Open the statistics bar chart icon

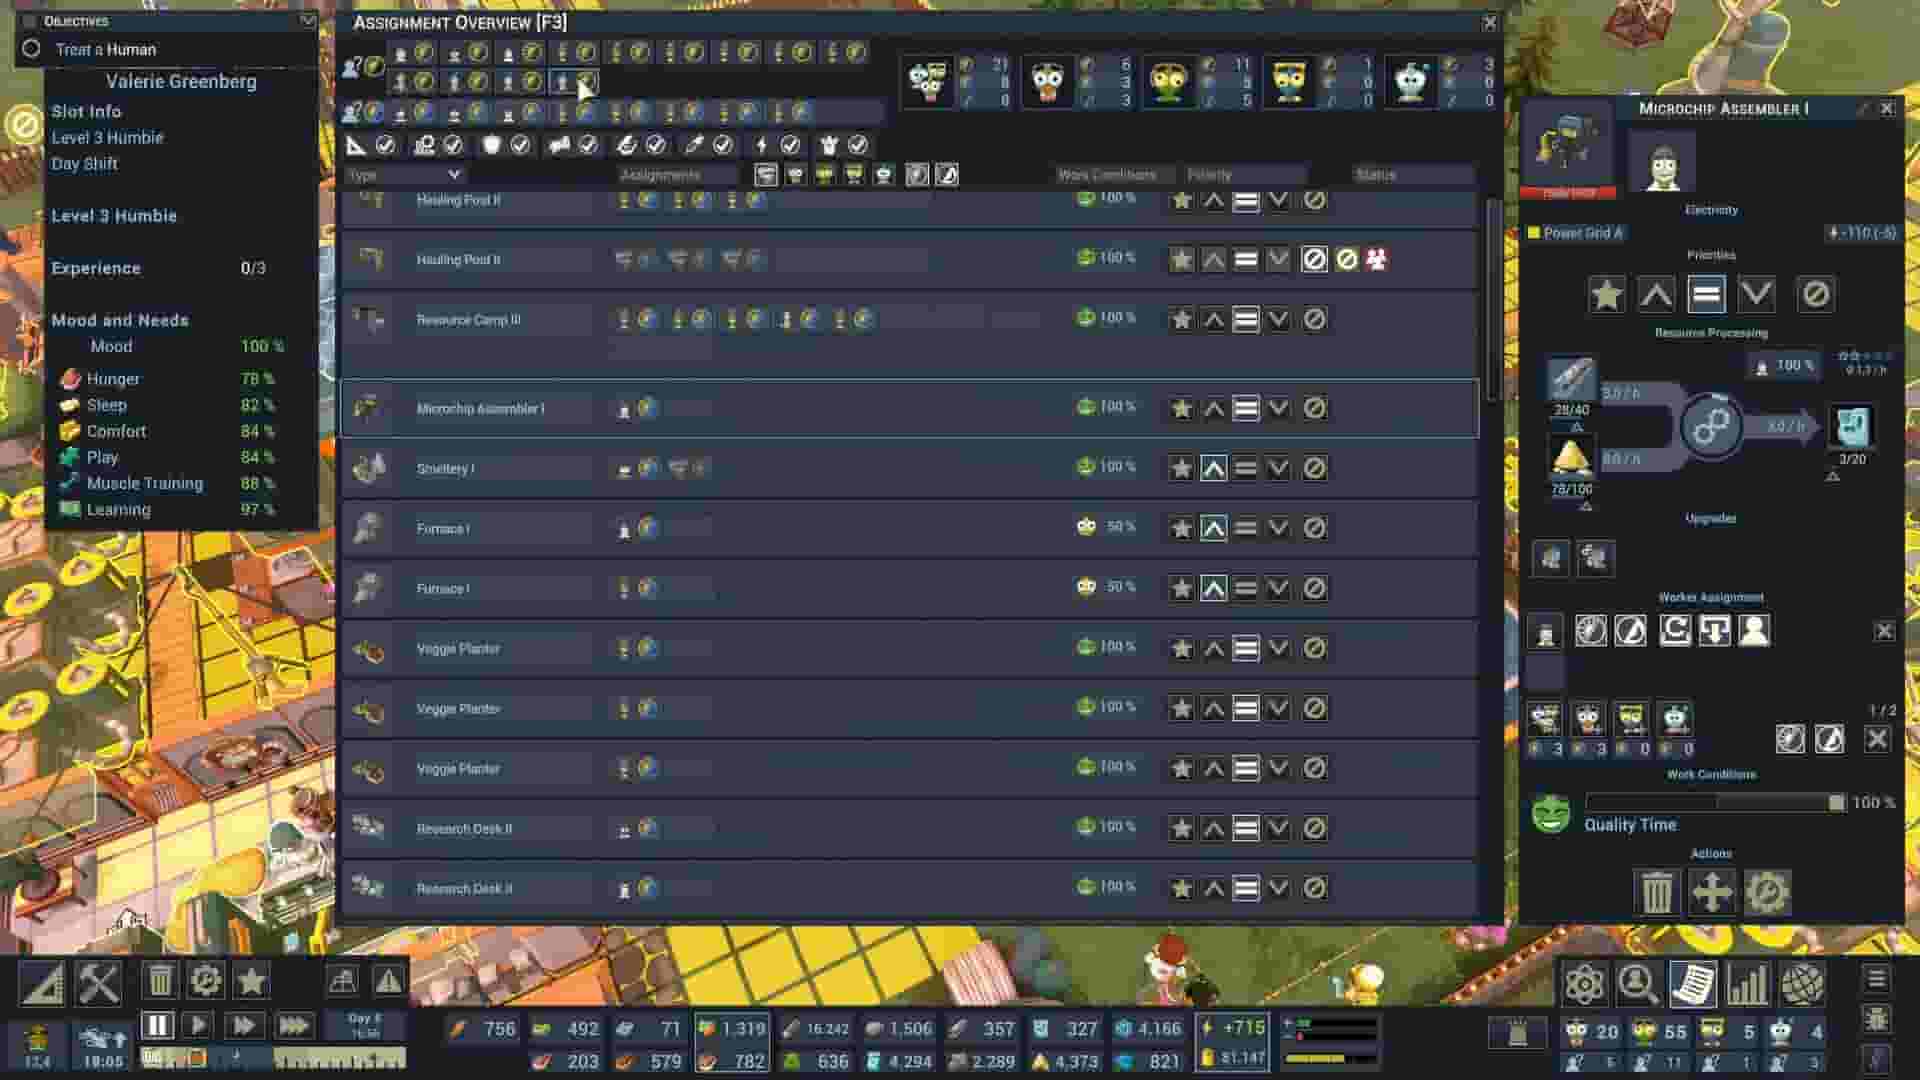1747,984
